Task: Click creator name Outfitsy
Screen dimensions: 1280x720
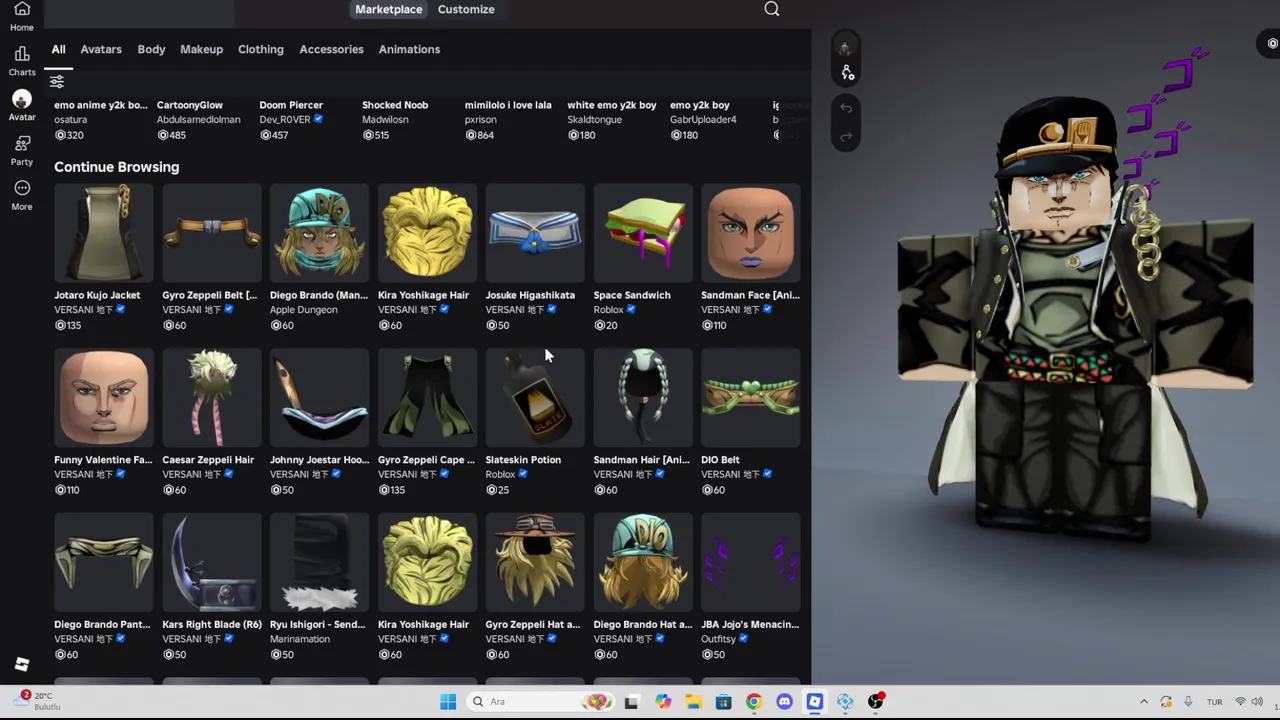Action: point(719,639)
